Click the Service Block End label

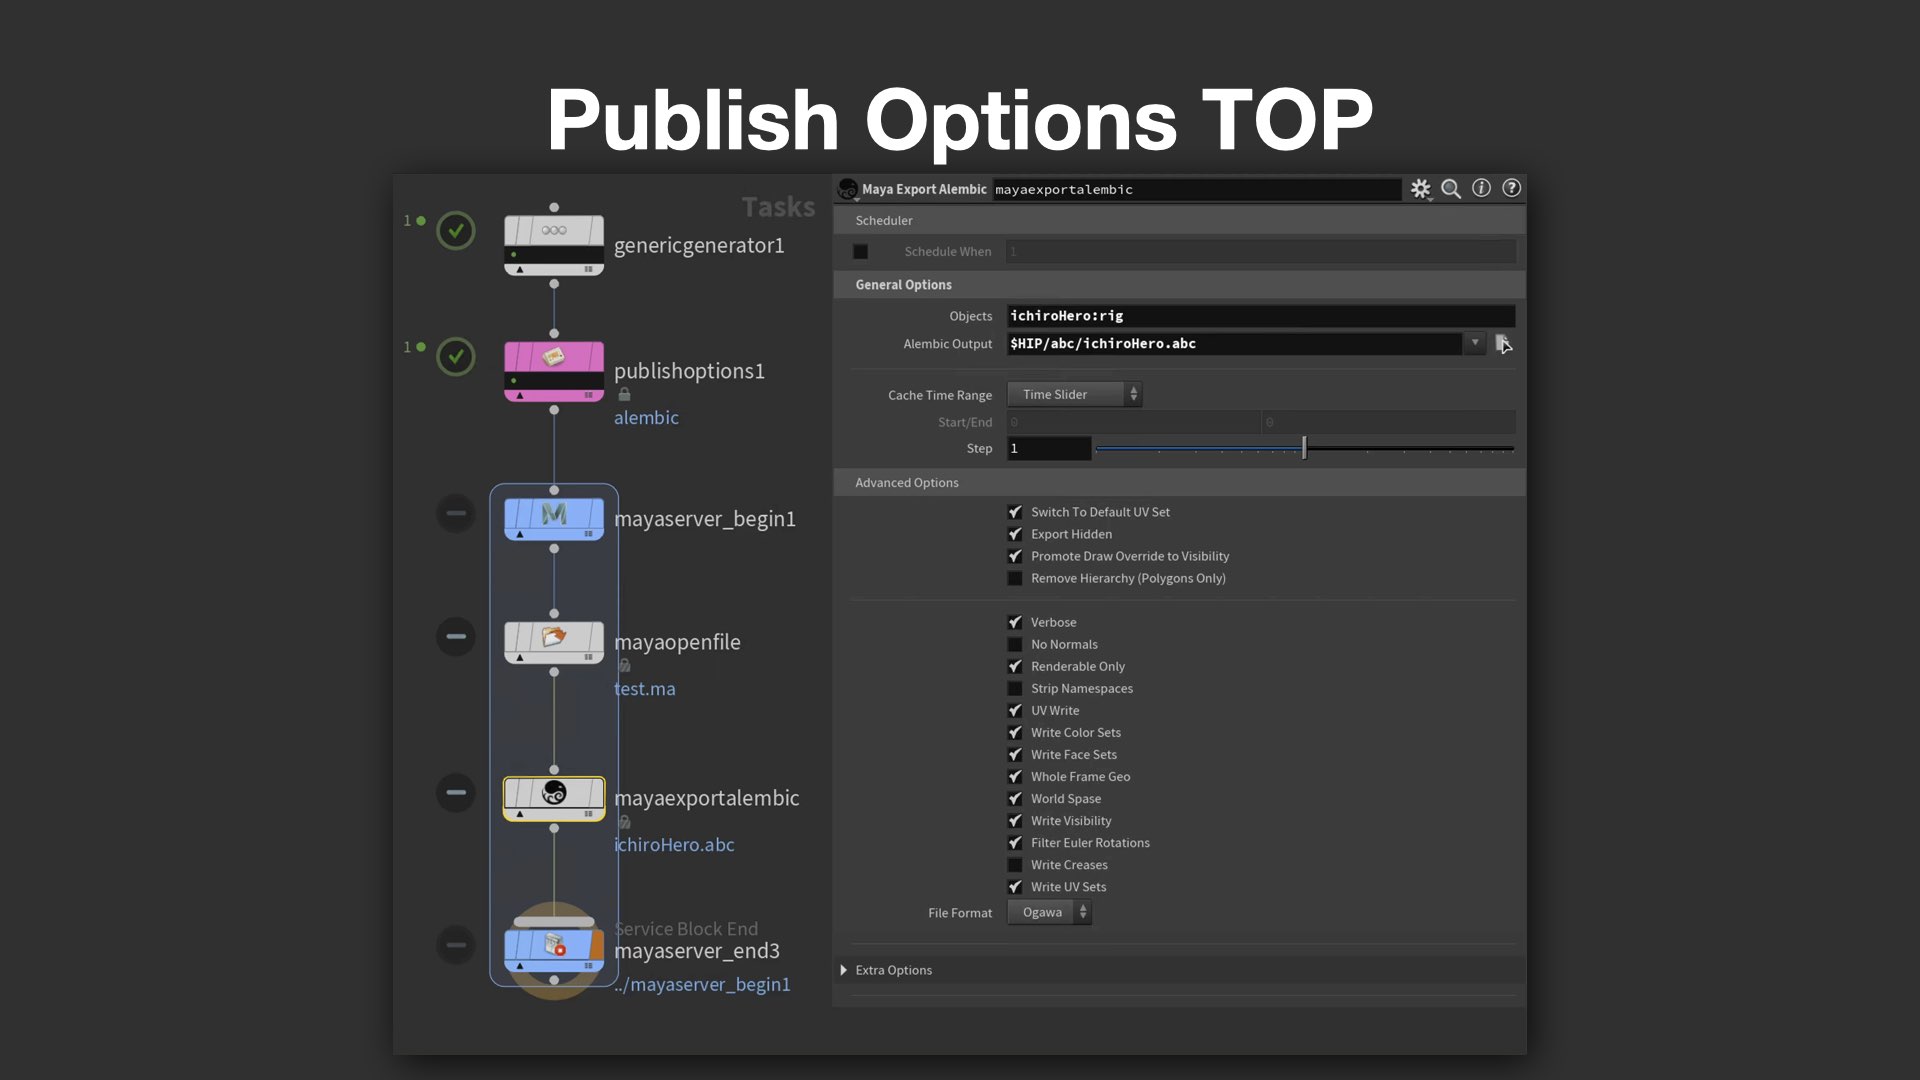[x=686, y=929]
